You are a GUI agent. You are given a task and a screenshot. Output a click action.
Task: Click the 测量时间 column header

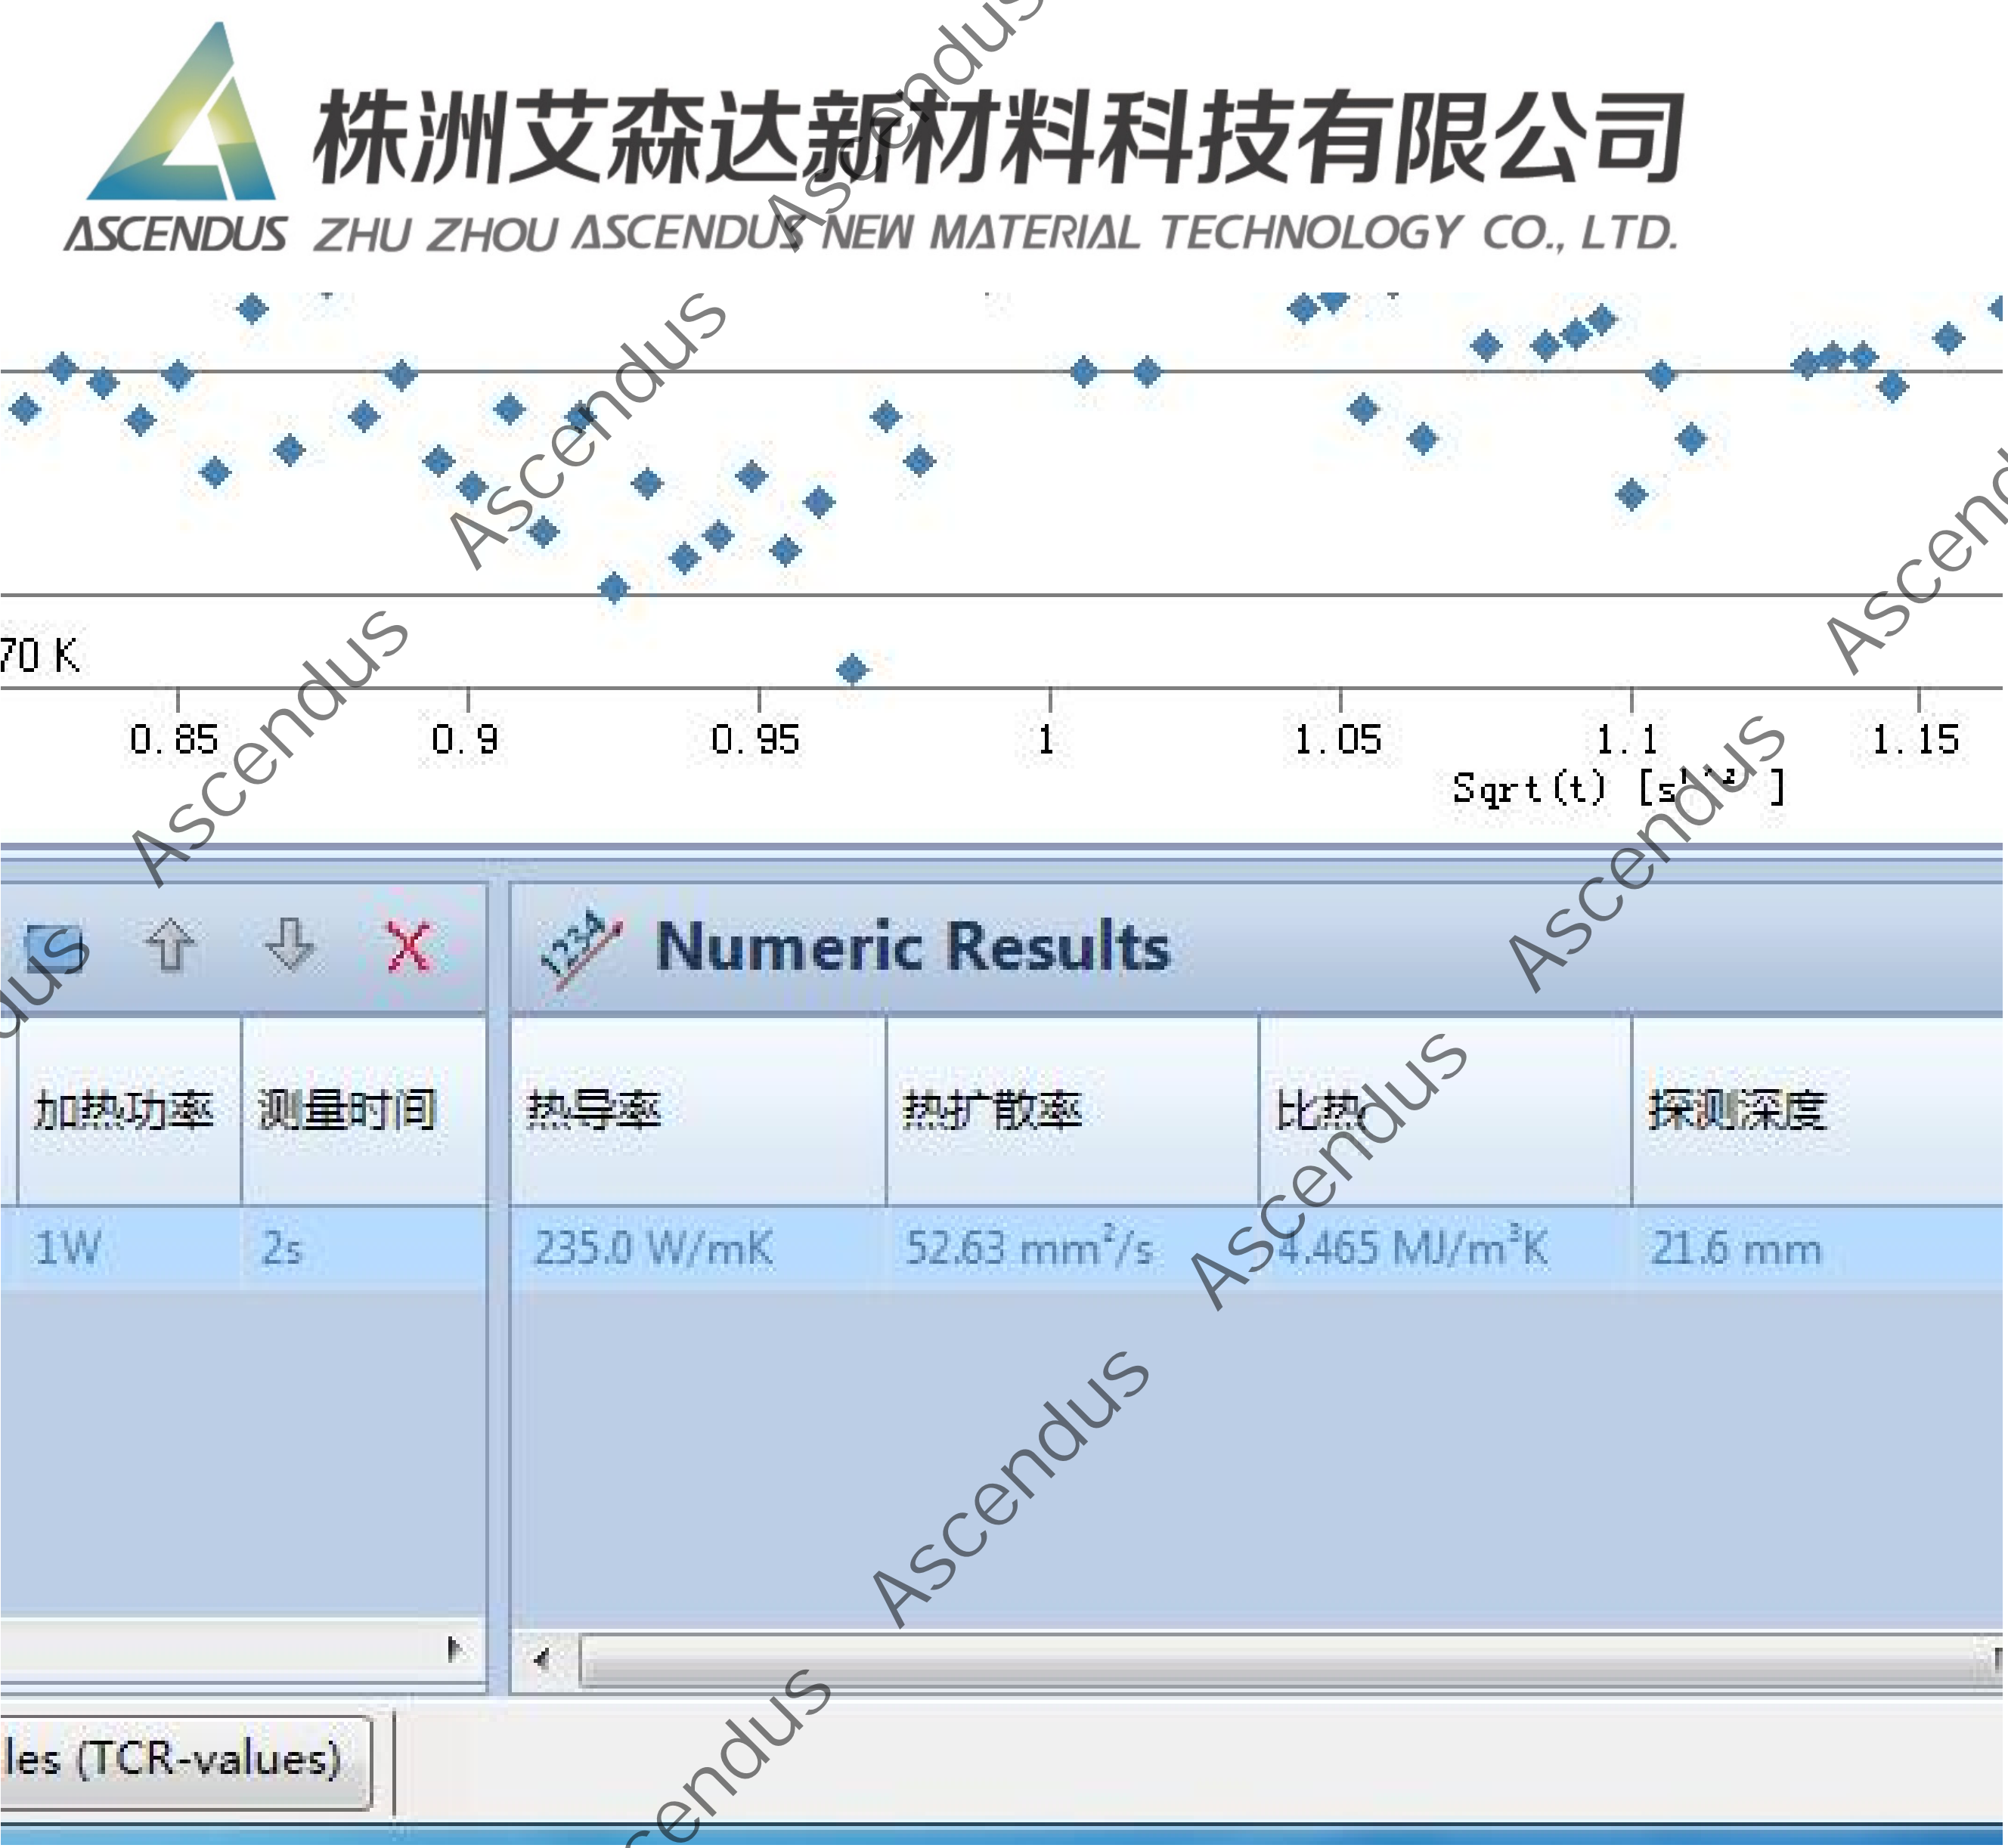click(x=364, y=1110)
